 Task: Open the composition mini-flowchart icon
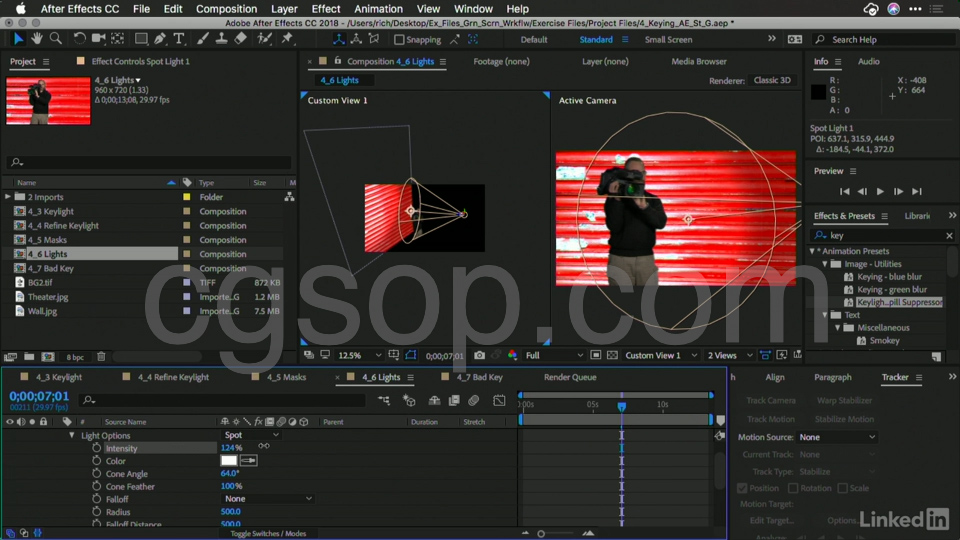pos(384,400)
